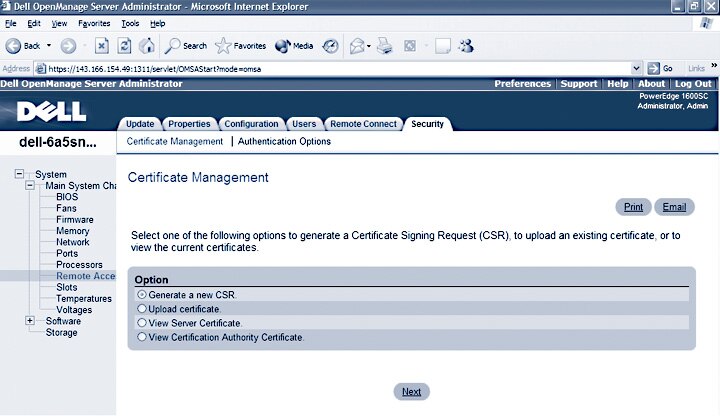Open the Tools menu
The height and width of the screenshot is (416, 720).
point(130,23)
